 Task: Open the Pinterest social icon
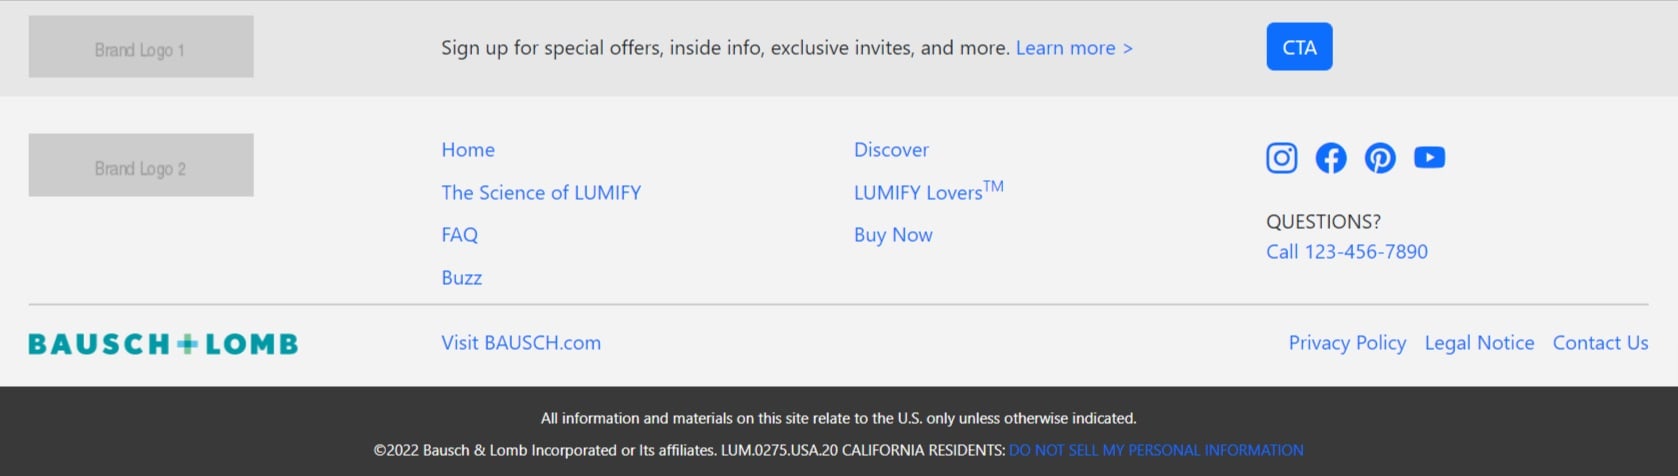1380,158
